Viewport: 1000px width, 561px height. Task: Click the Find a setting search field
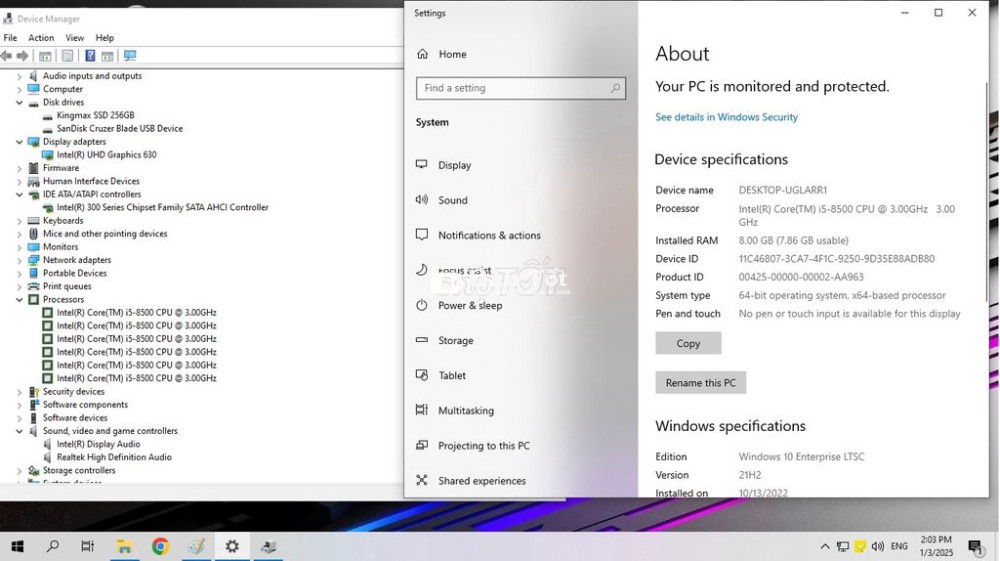click(520, 88)
